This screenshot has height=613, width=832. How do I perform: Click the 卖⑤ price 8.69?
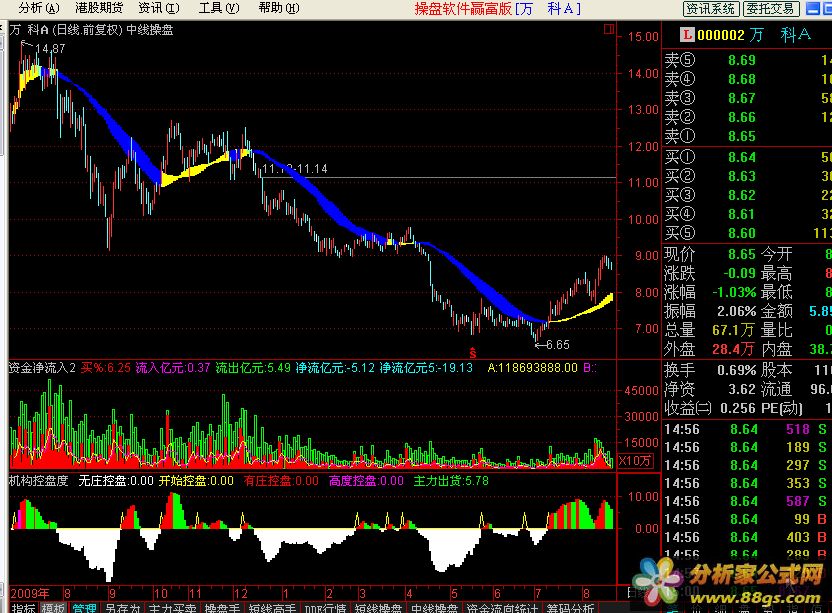click(742, 60)
